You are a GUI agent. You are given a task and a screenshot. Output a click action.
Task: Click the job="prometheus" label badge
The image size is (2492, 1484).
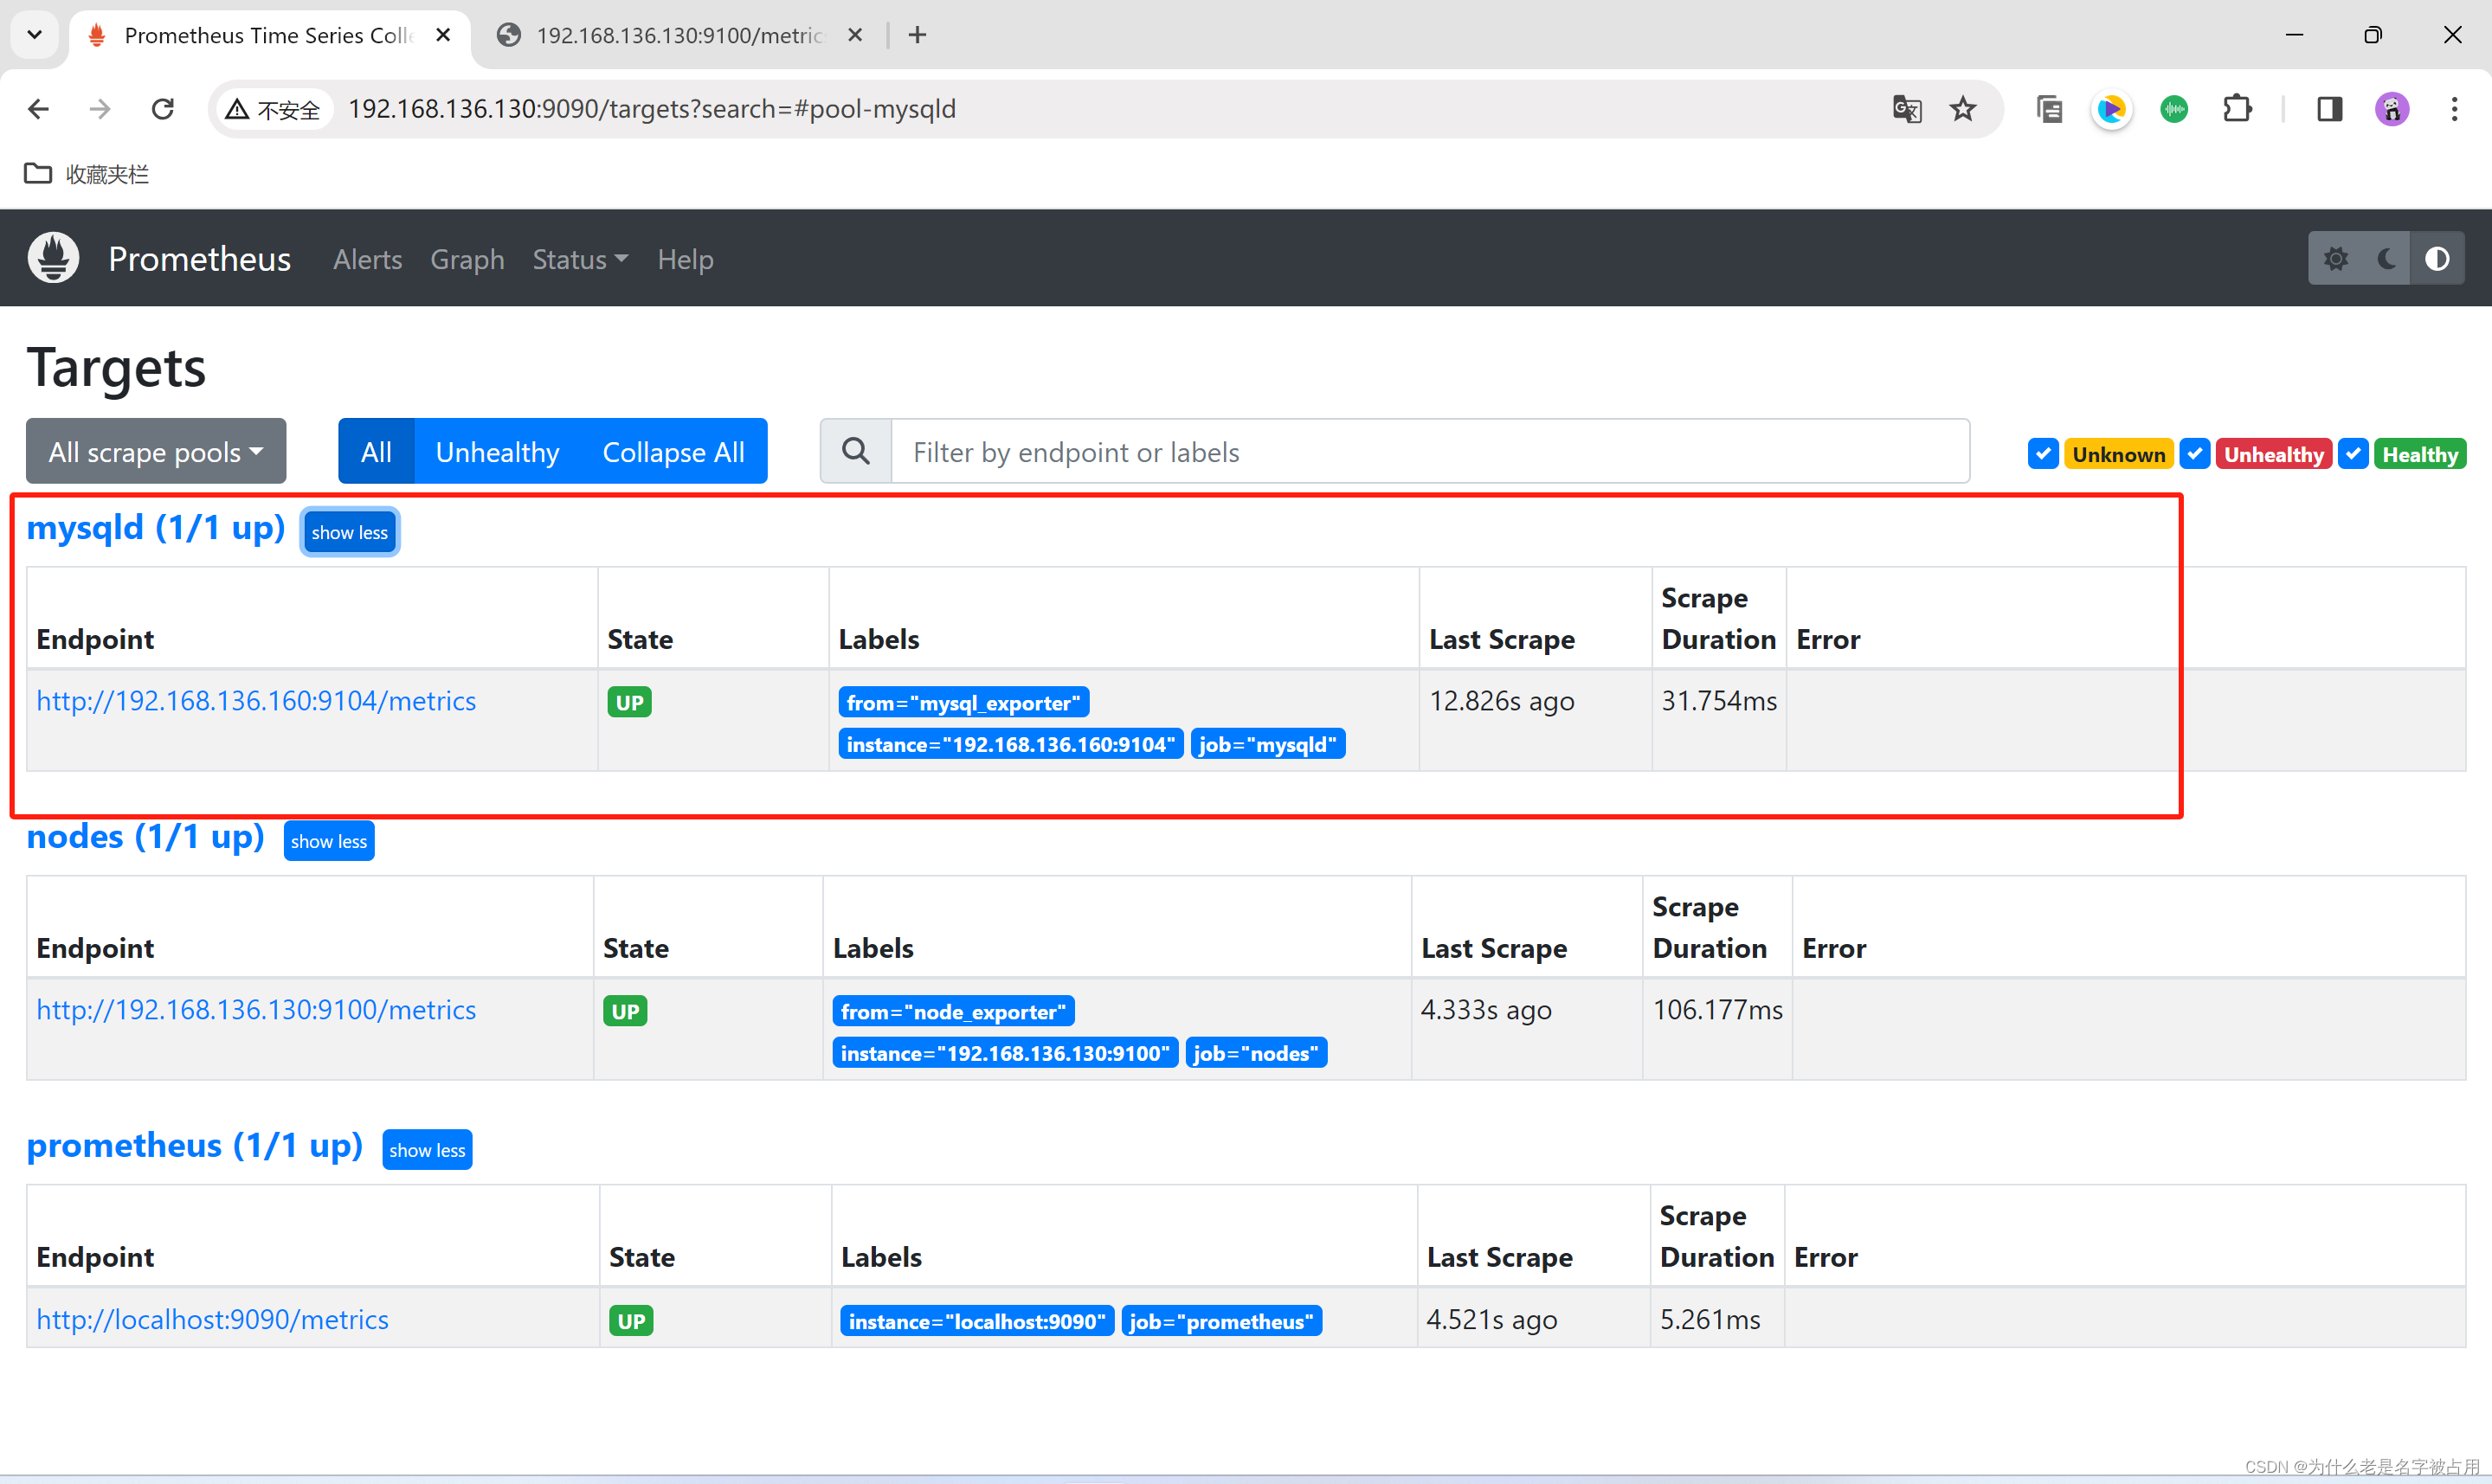click(1221, 1321)
